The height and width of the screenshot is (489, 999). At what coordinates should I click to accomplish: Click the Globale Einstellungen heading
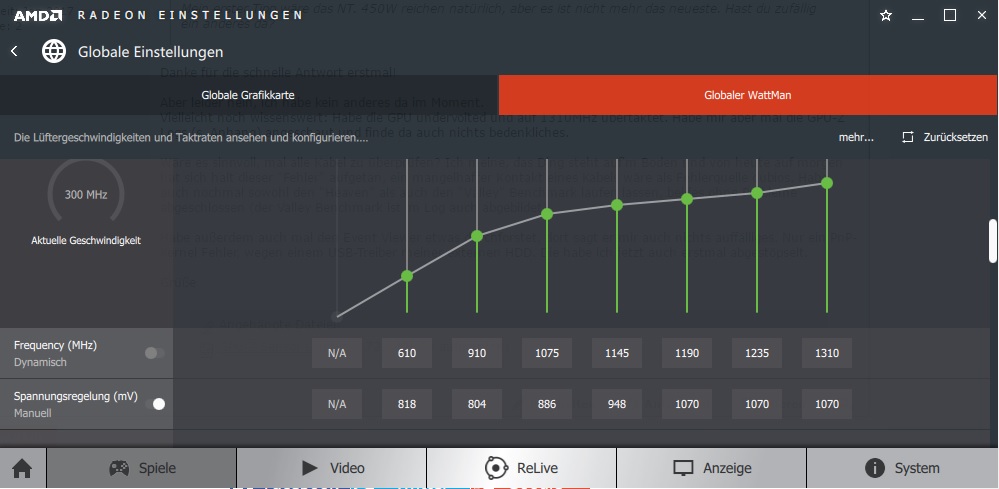point(150,52)
